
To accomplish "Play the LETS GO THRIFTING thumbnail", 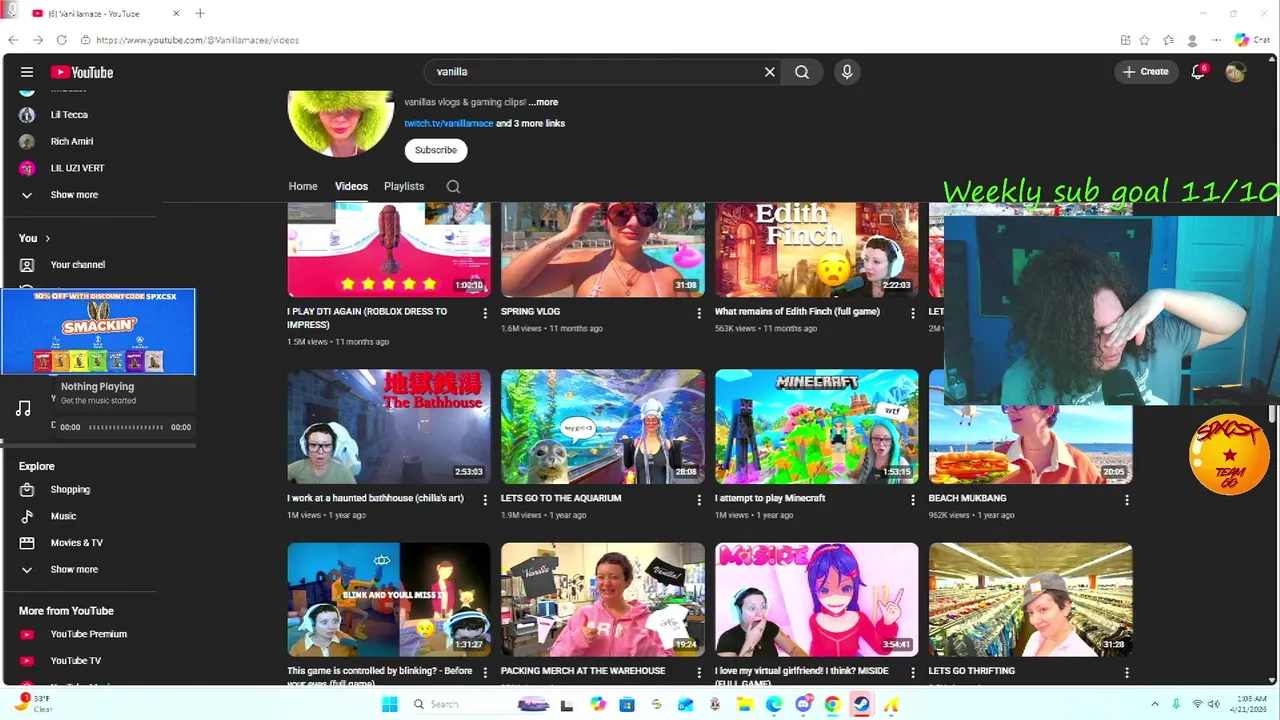I will [1031, 600].
